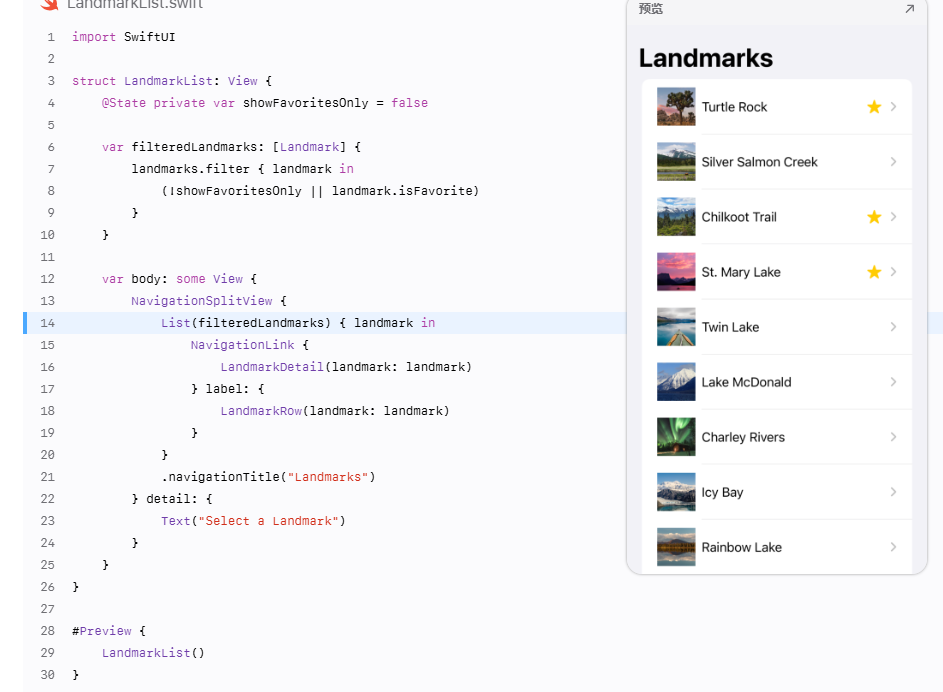The width and height of the screenshot is (943, 692).
Task: Select the Icy Bay thumbnail image
Action: coord(676,492)
